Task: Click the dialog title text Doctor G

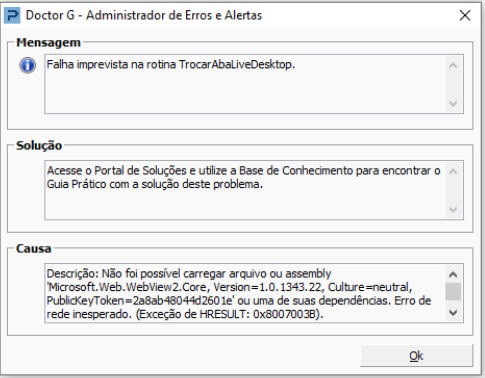Action: pyautogui.click(x=50, y=15)
